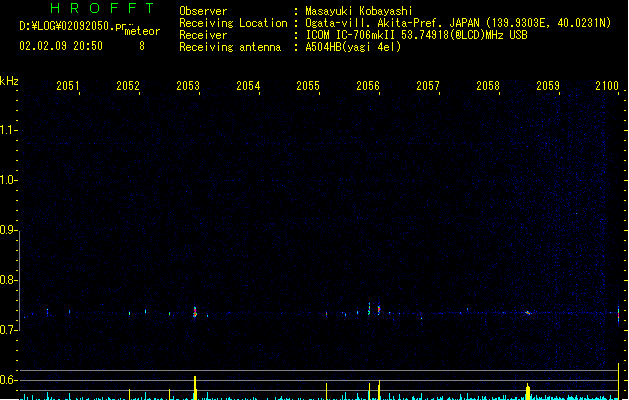Click the 2052 time axis label
The height and width of the screenshot is (400, 629).
click(x=128, y=86)
